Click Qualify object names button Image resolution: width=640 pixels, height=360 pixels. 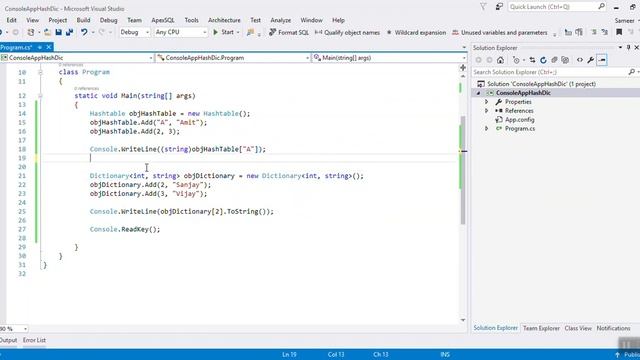pyautogui.click(x=347, y=32)
